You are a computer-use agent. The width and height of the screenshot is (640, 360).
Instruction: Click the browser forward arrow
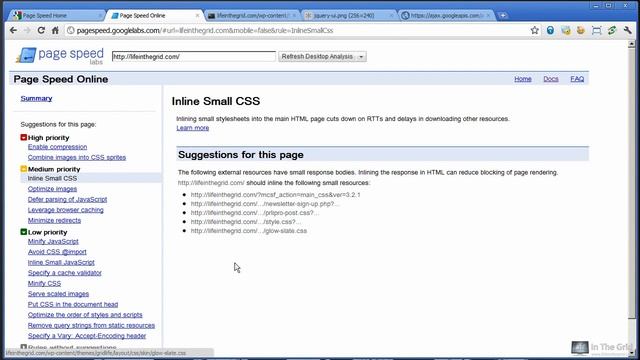(x=27, y=31)
